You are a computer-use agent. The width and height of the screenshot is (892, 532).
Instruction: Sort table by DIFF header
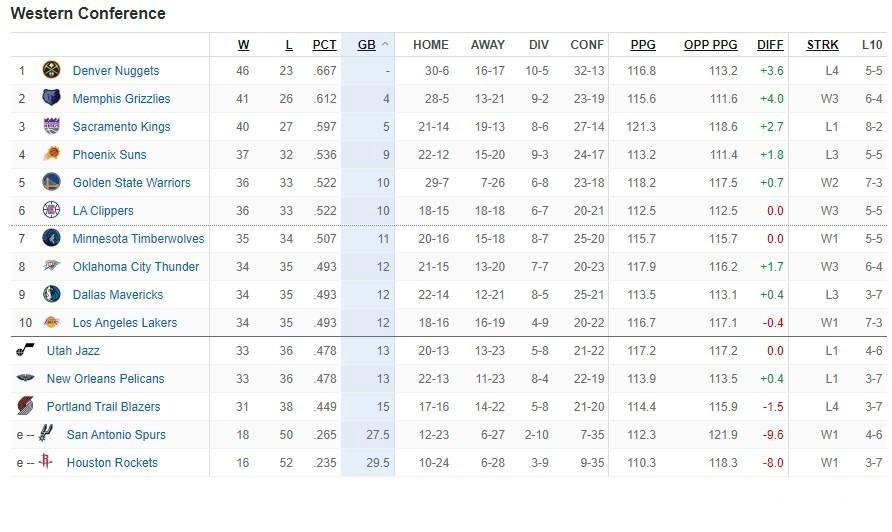coord(770,45)
